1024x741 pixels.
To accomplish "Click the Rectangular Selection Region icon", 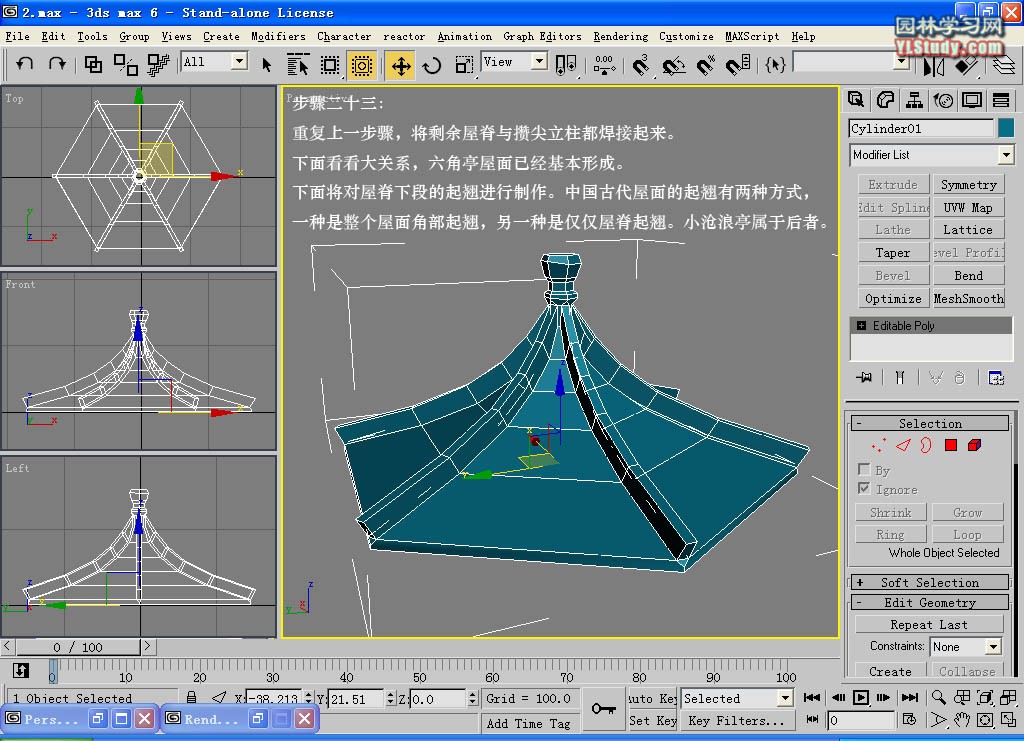I will (330, 65).
